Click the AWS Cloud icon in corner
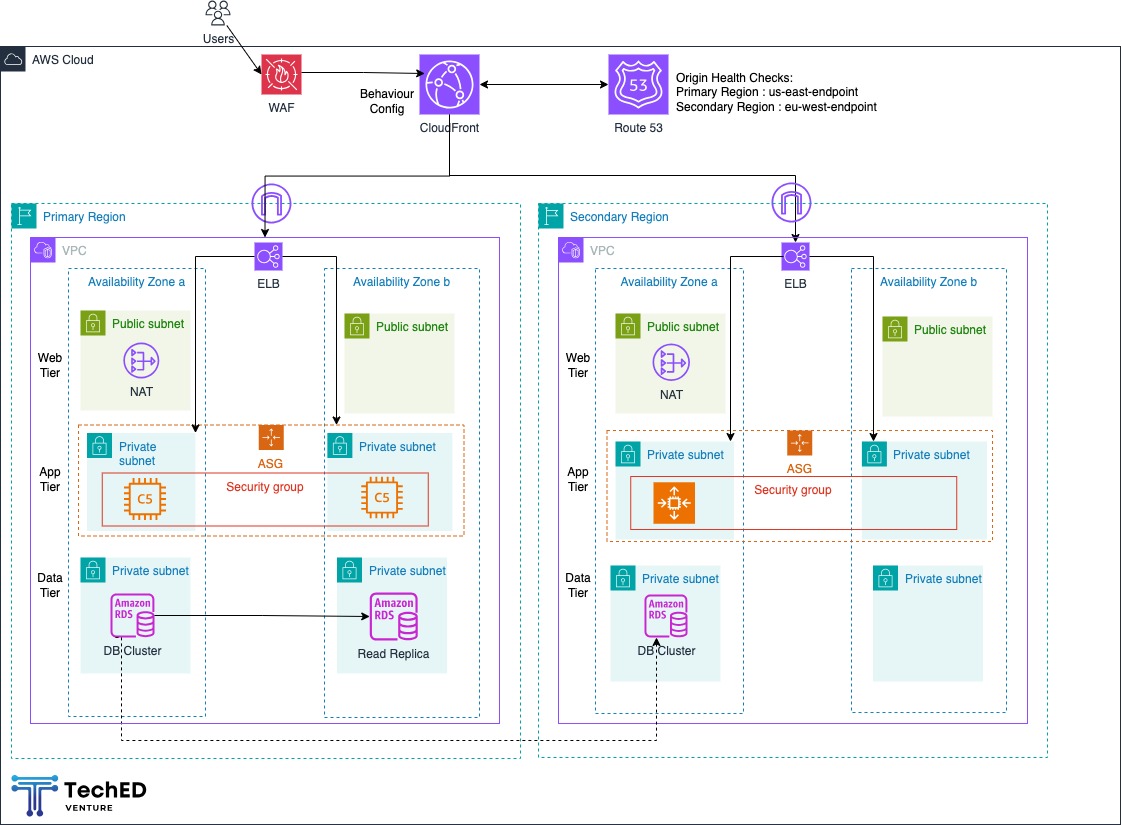 tap(13, 60)
